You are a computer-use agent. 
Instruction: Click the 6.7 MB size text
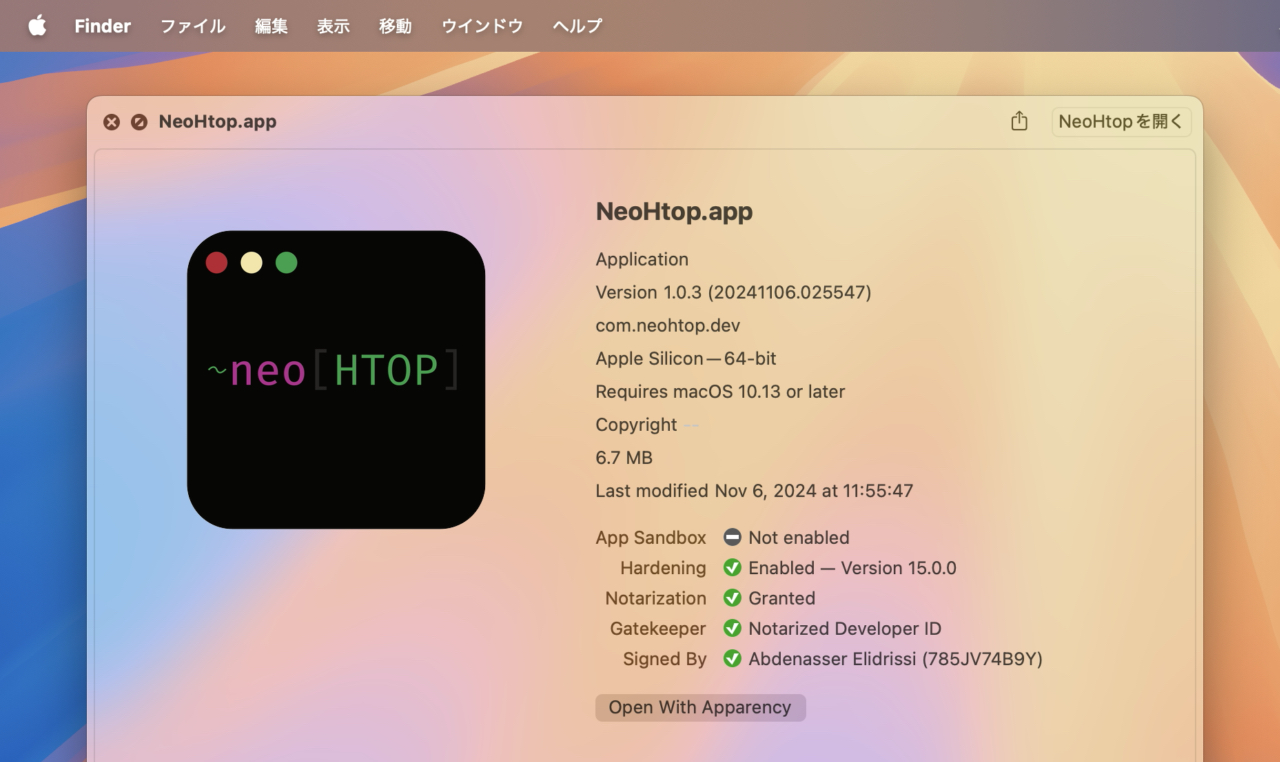(x=624, y=457)
